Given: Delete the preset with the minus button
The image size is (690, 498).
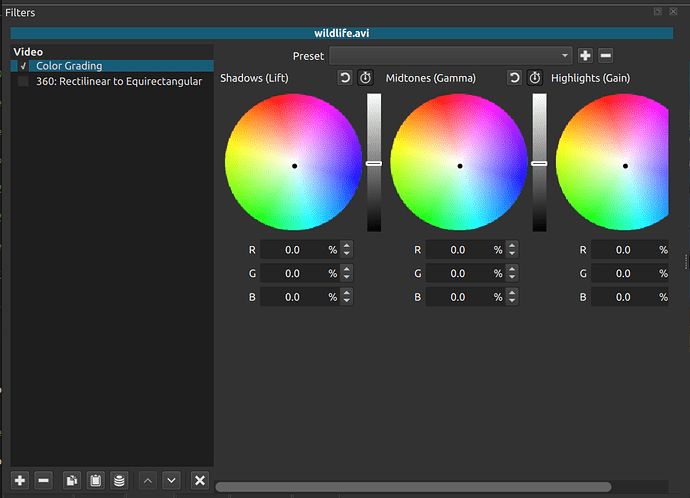Looking at the screenshot, I should tap(606, 56).
